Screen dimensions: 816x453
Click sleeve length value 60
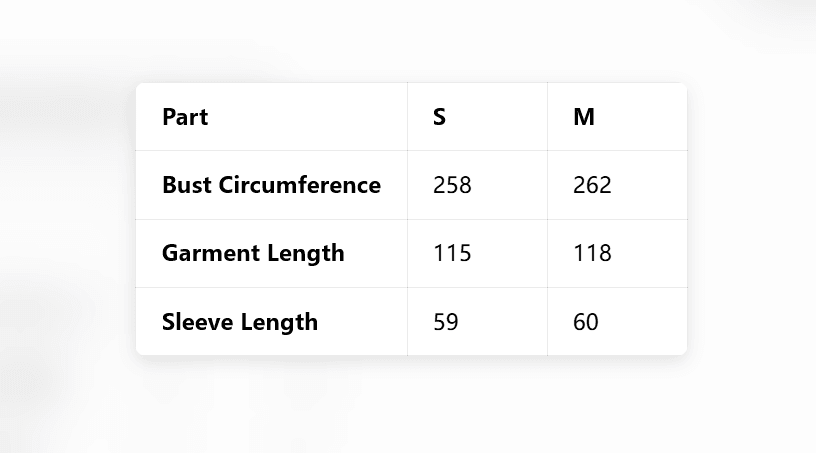[x=586, y=322]
